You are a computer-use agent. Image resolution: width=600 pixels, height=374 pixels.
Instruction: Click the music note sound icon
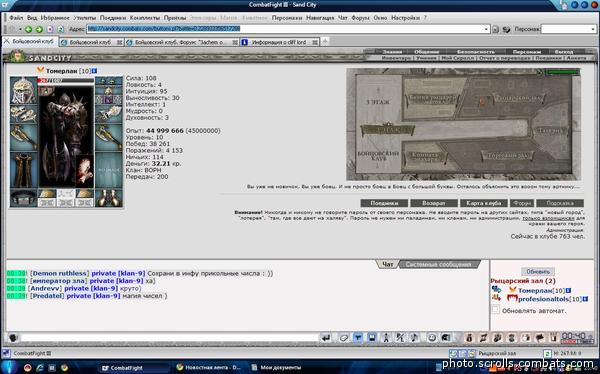coord(414,338)
